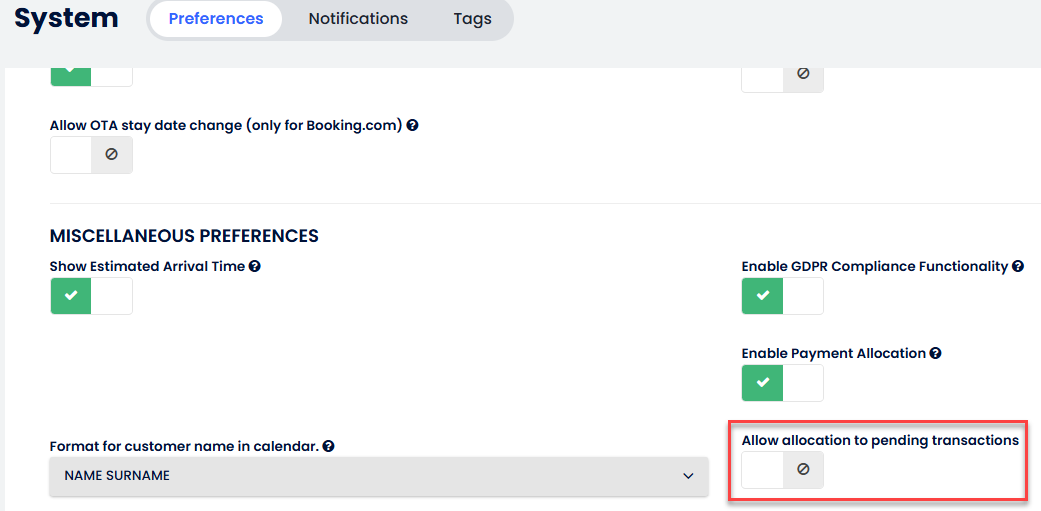The height and width of the screenshot is (511, 1041).
Task: Open the Tags tab
Action: point(472,19)
